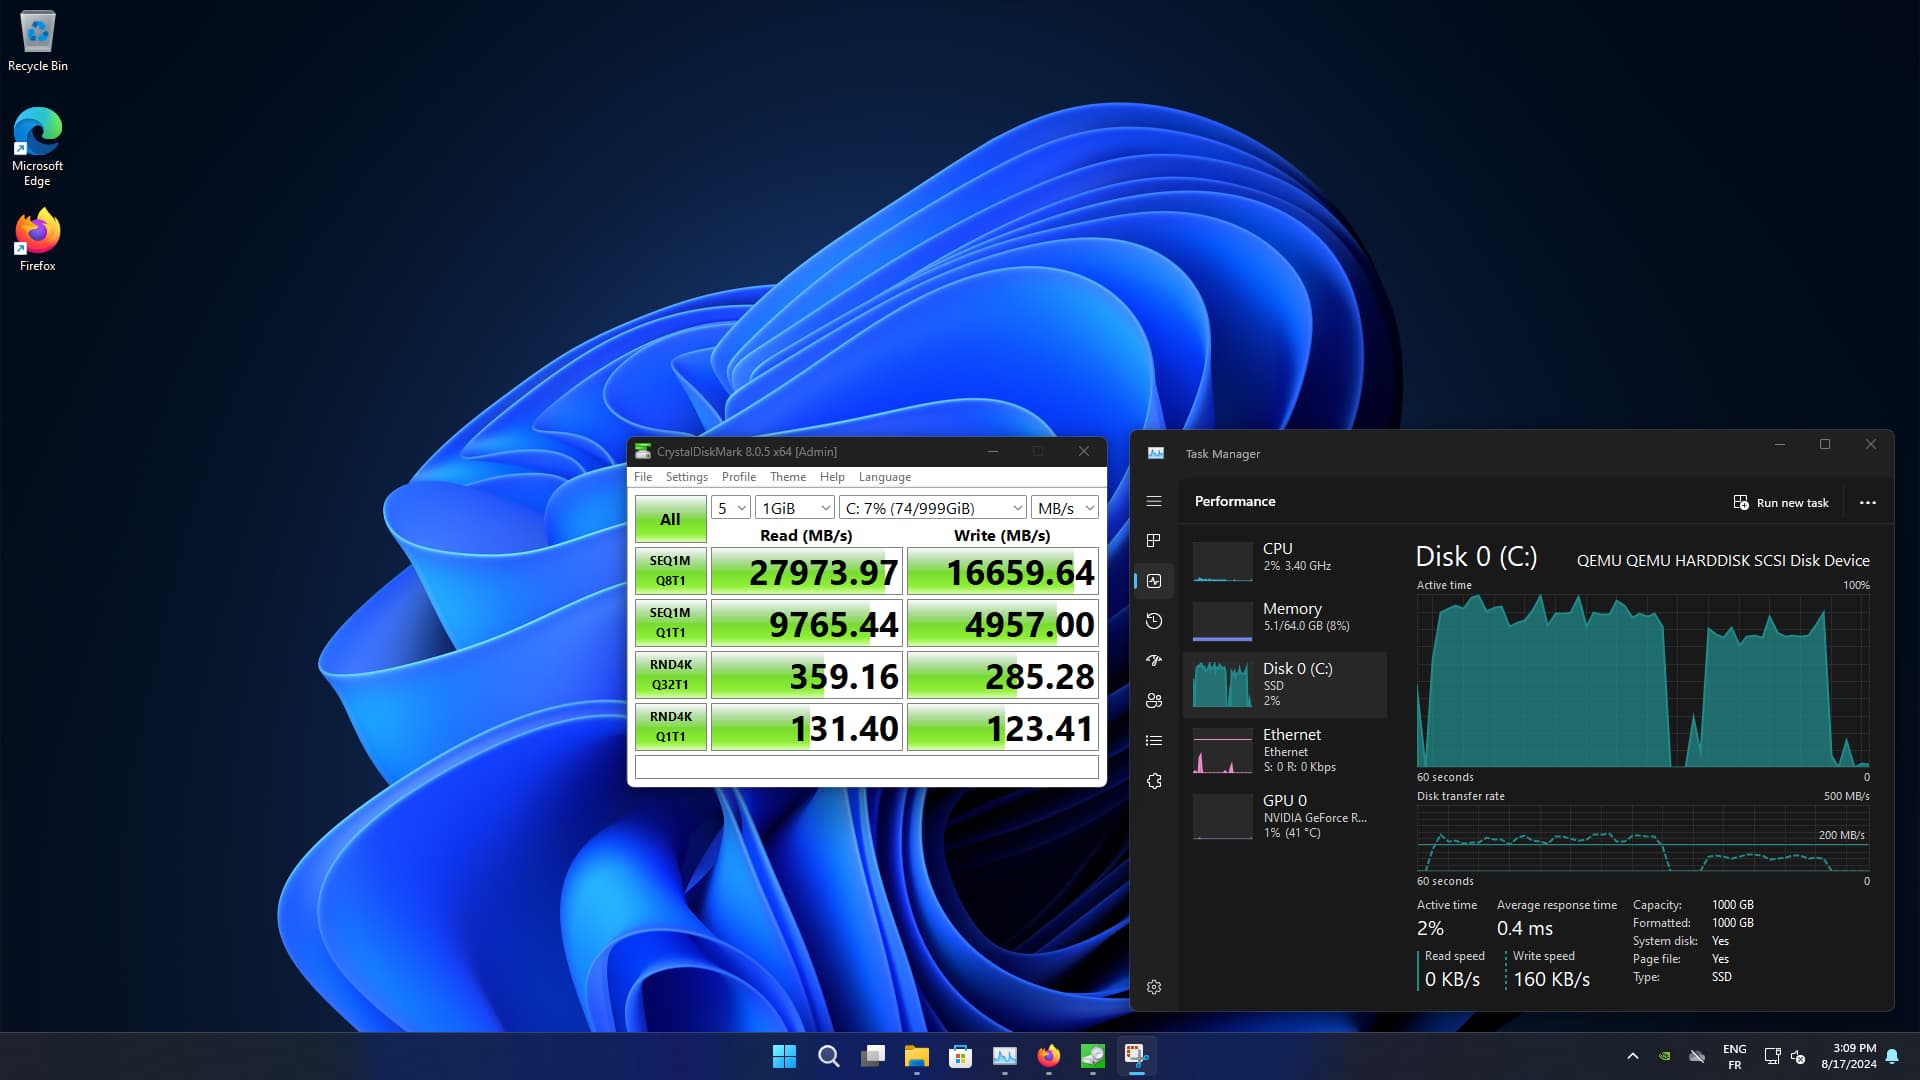
Task: Open the Theme menu in CrystalDiskMark
Action: [x=788, y=477]
